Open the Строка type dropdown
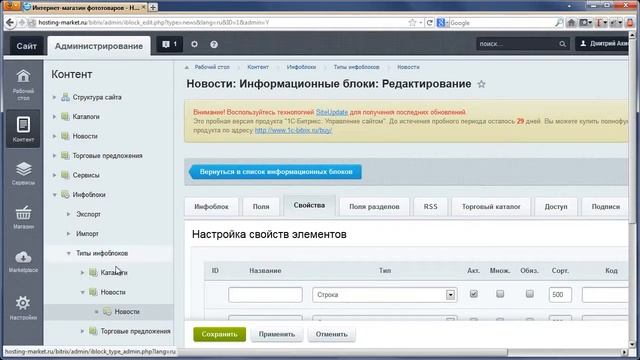Image resolution: width=640 pixels, height=360 pixels. 384,295
